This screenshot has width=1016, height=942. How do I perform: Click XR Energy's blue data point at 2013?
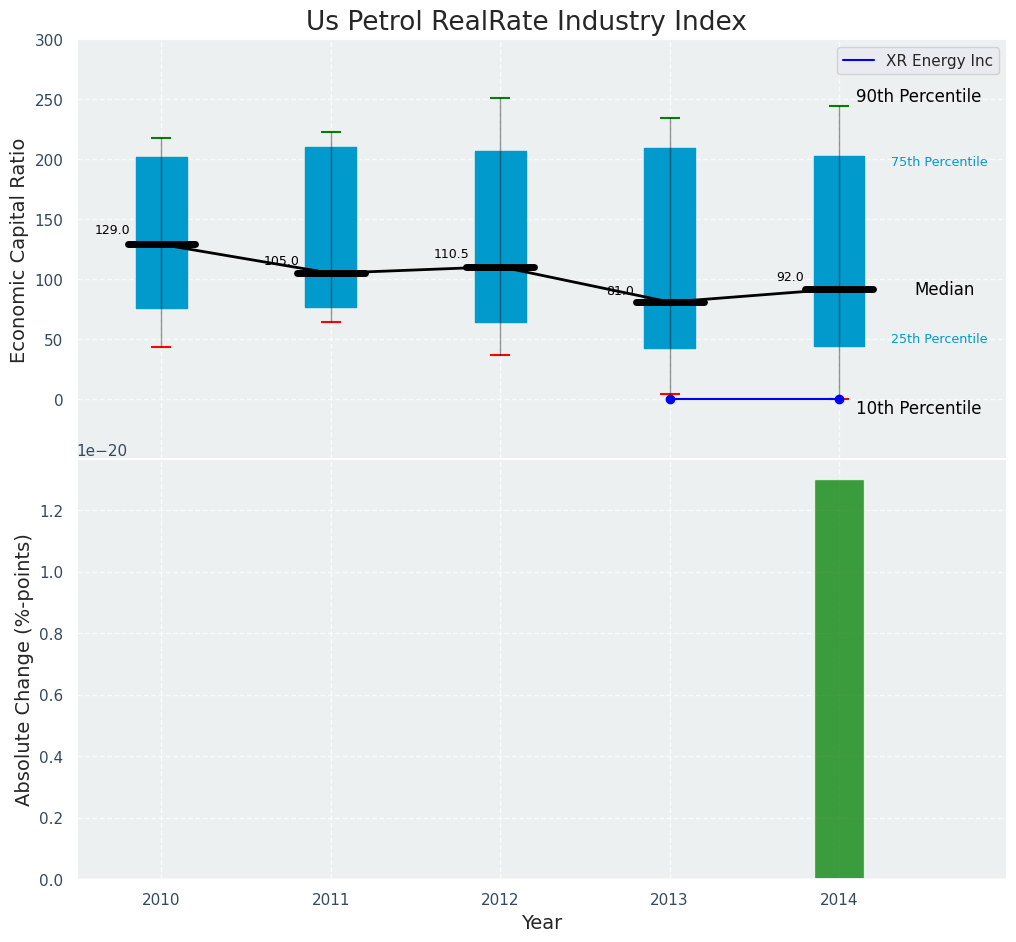coord(670,399)
